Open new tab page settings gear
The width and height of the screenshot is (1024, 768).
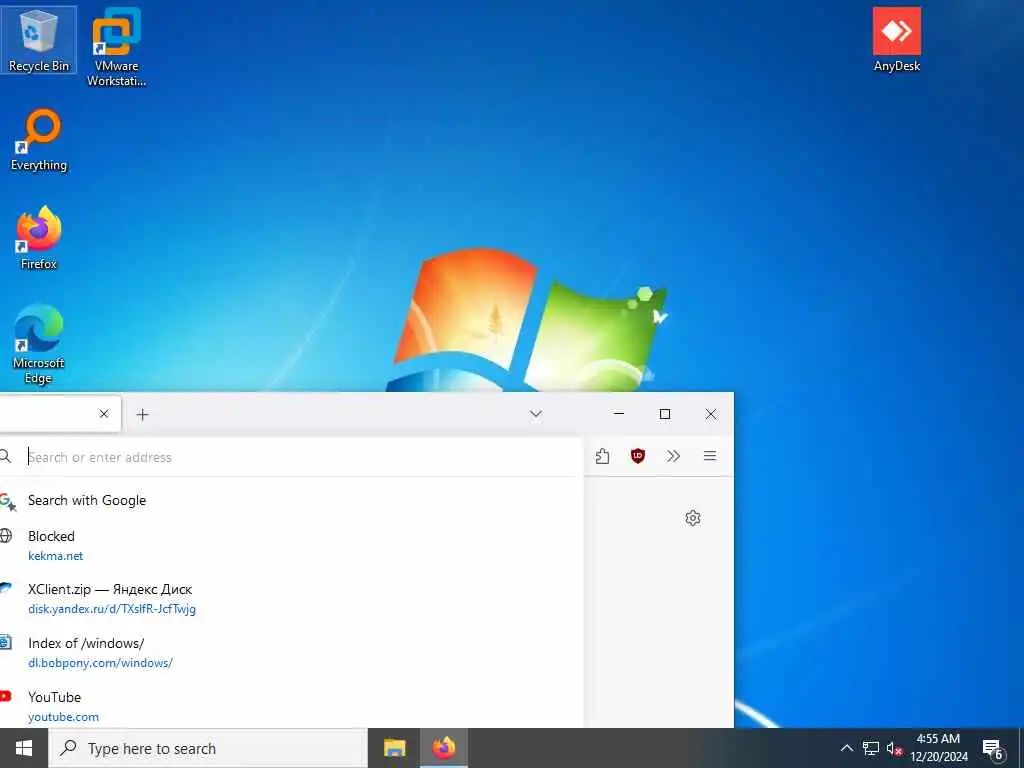tap(693, 518)
